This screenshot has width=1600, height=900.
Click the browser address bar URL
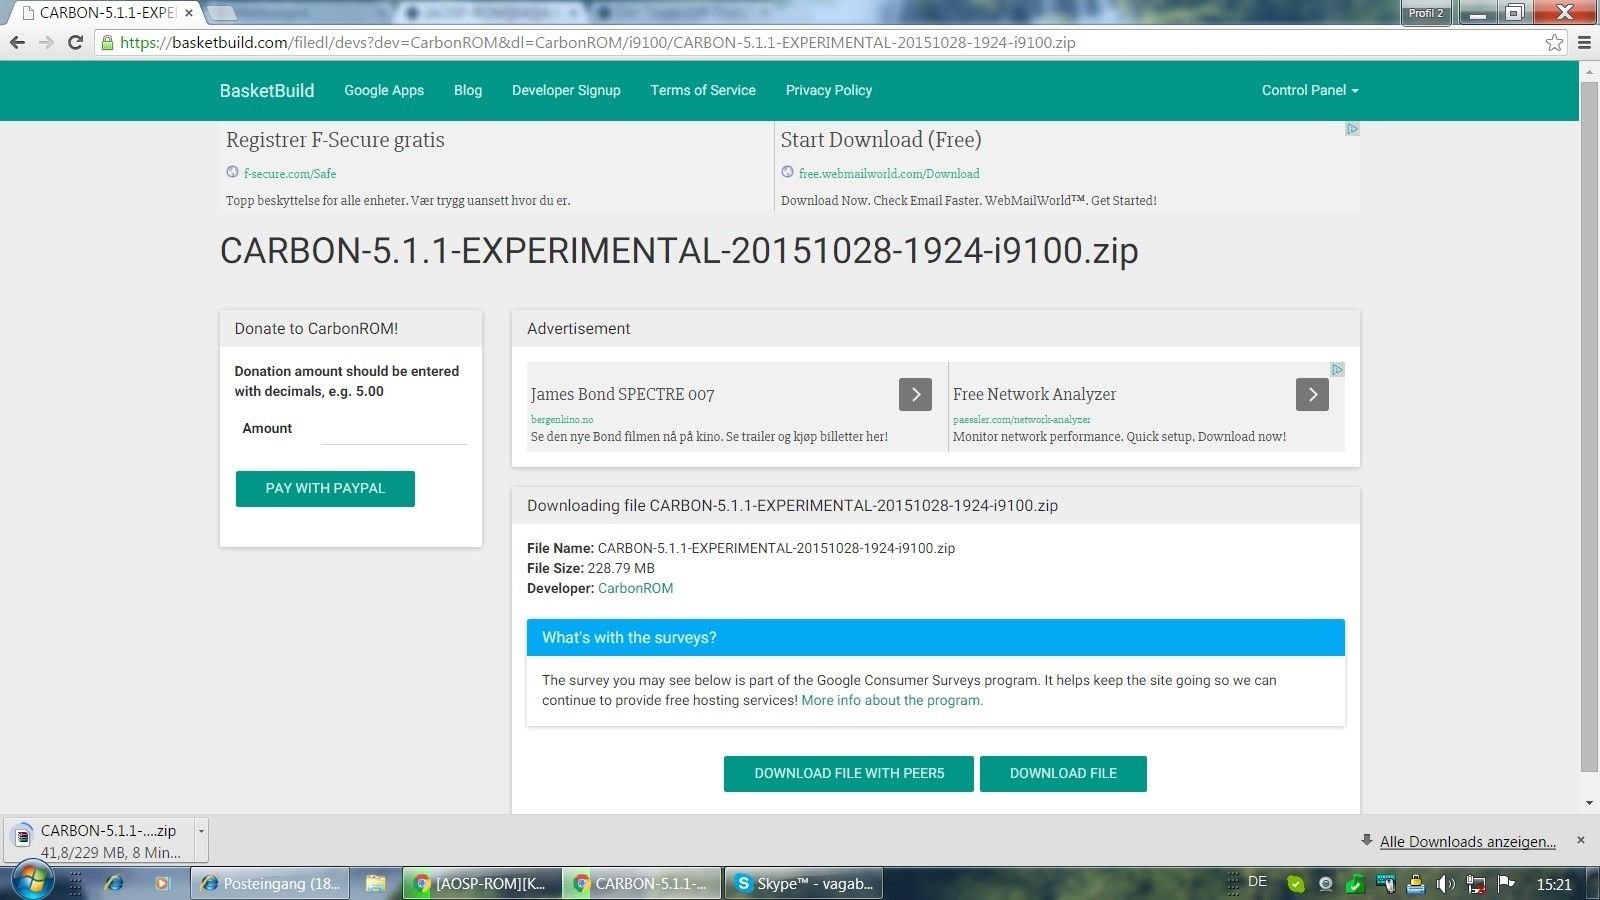tap(597, 42)
